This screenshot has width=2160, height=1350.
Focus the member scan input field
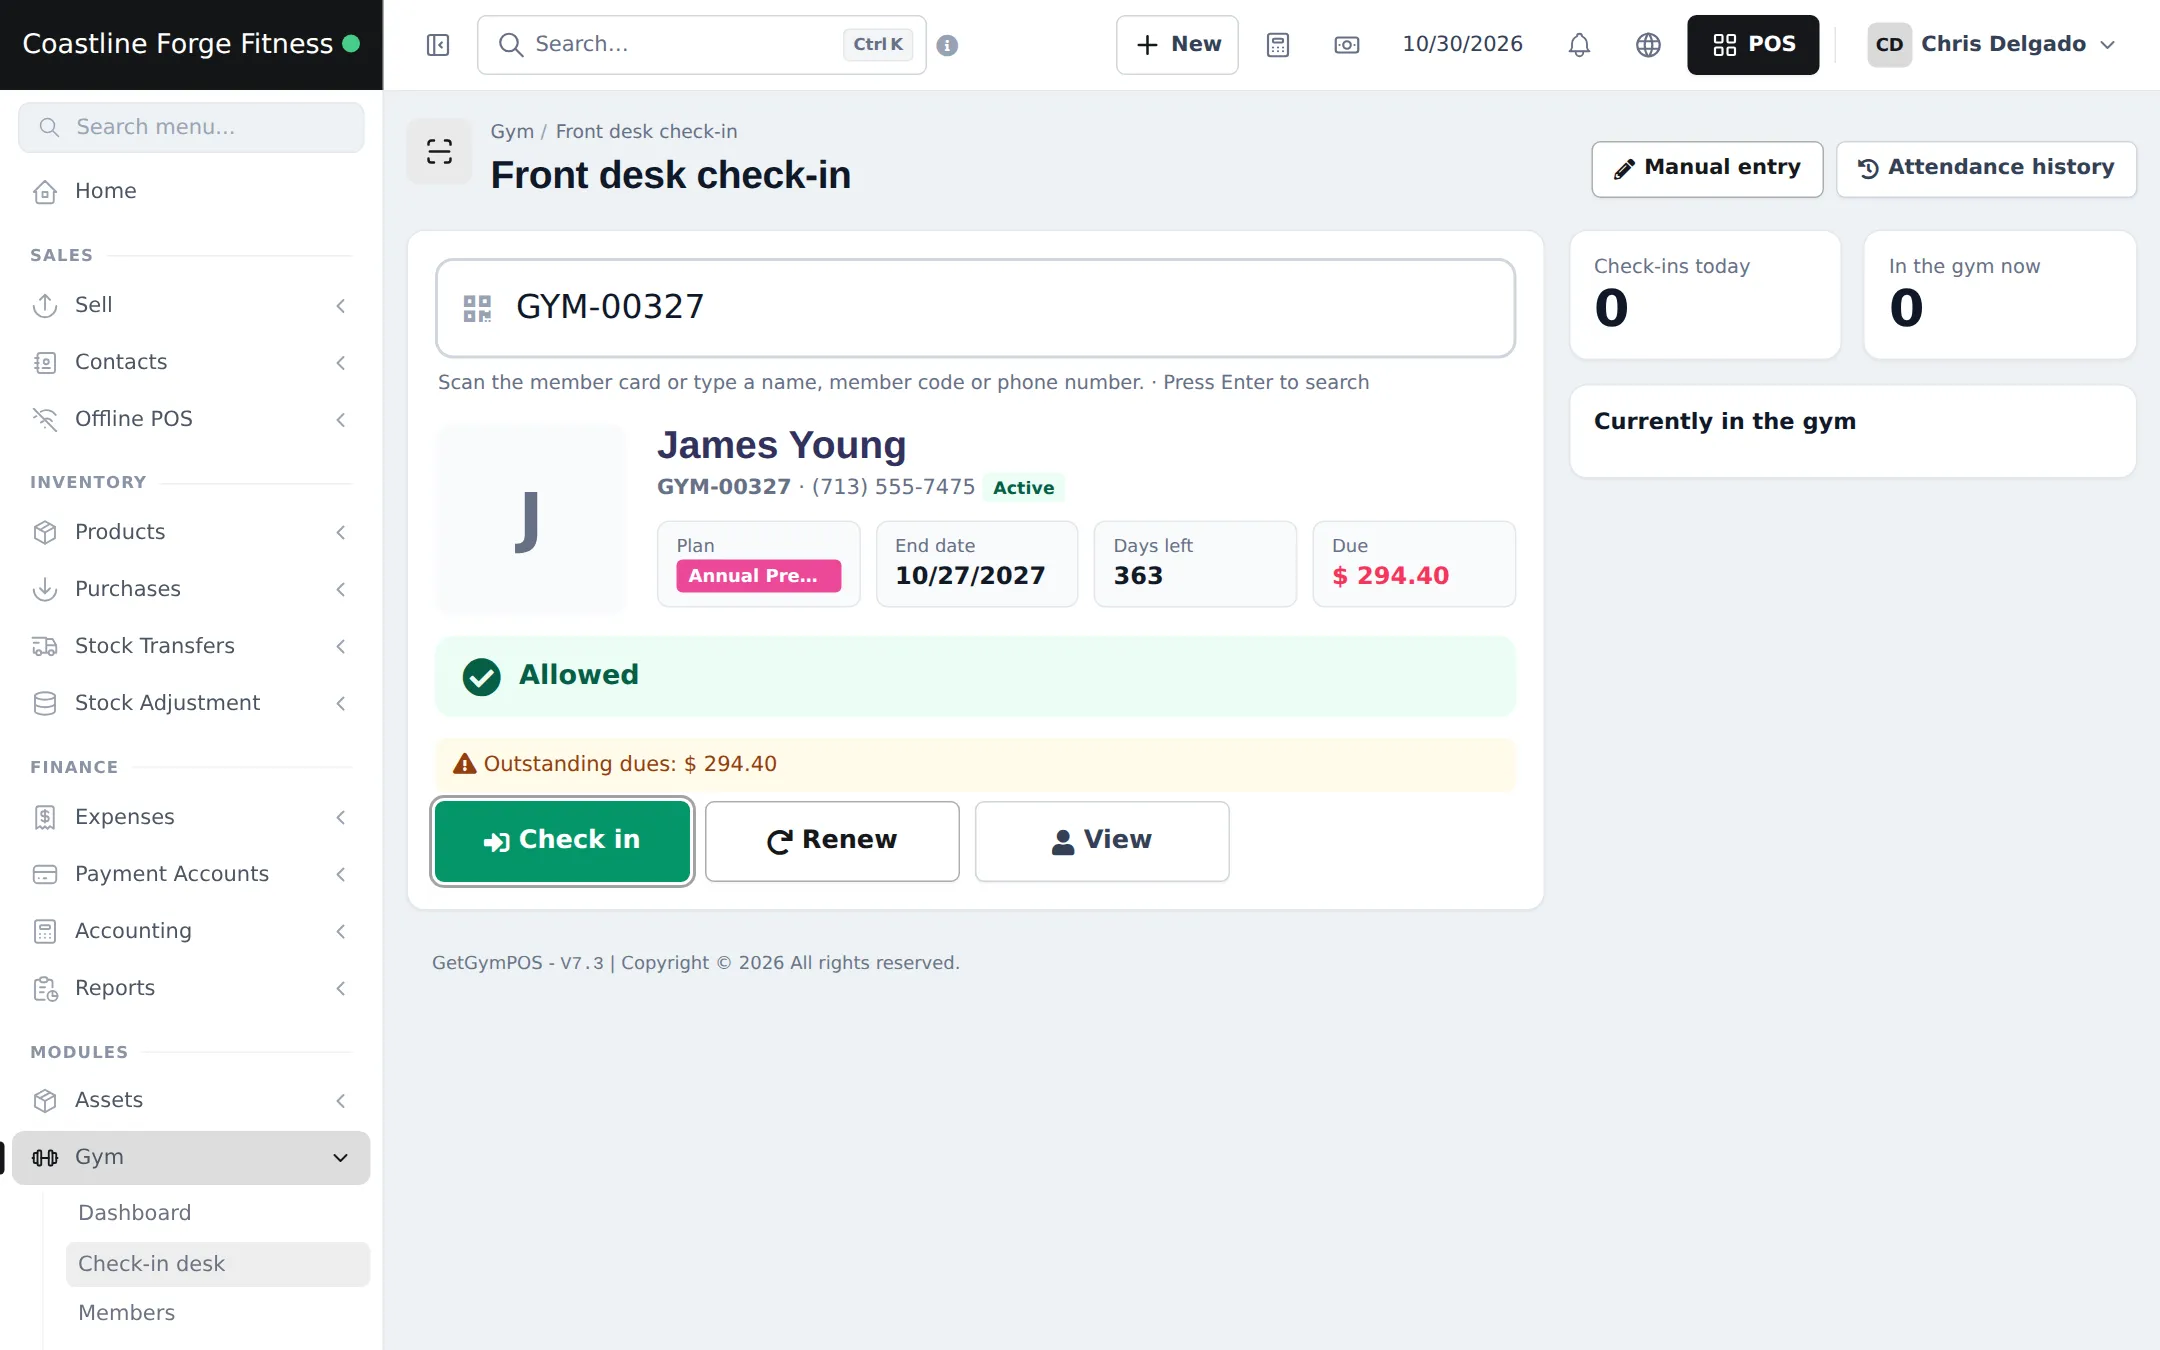975,308
